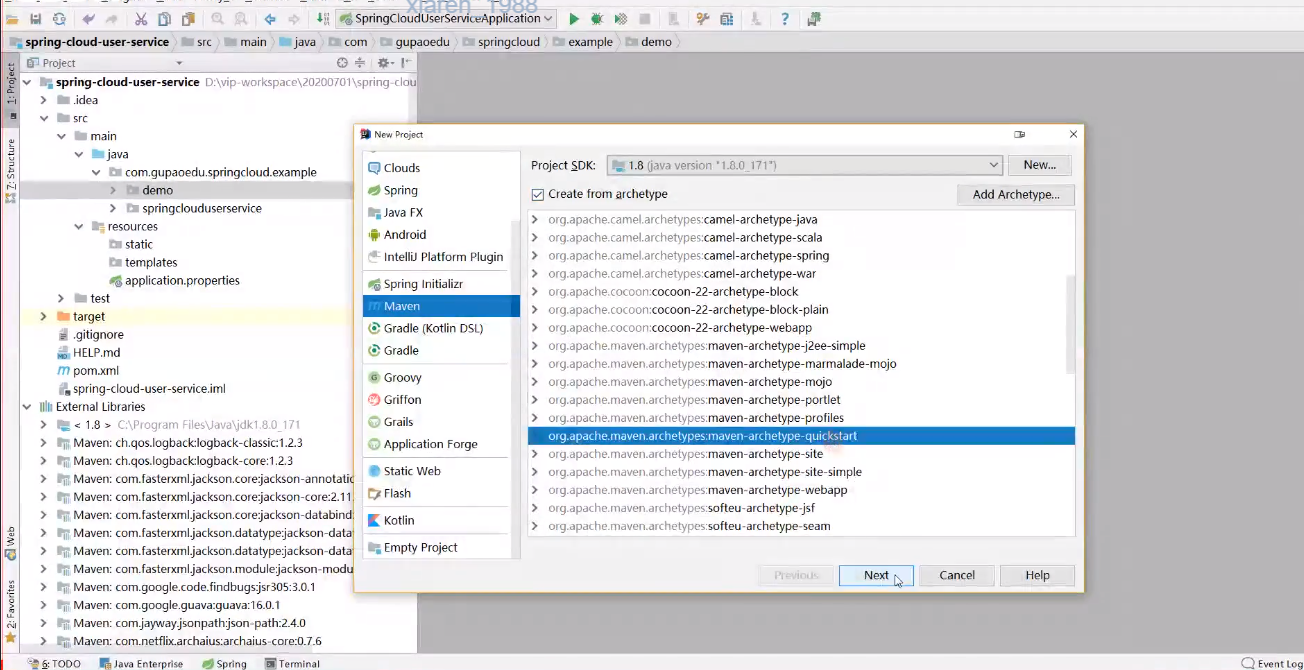
Task: Expand the springclouduserservice package
Action: [x=113, y=208]
